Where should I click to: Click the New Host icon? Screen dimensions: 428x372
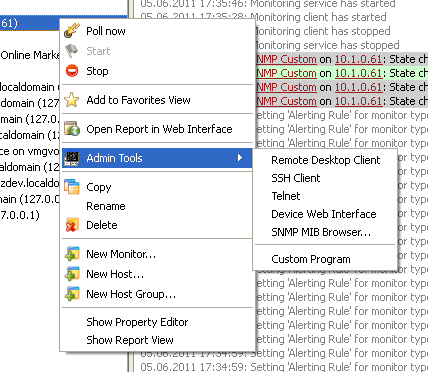click(x=72, y=274)
